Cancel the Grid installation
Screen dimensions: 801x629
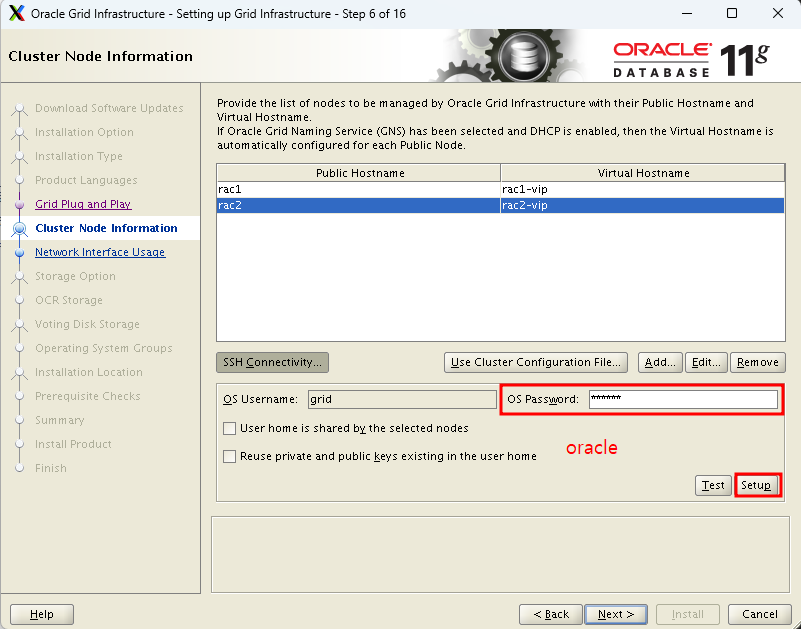coord(760,614)
